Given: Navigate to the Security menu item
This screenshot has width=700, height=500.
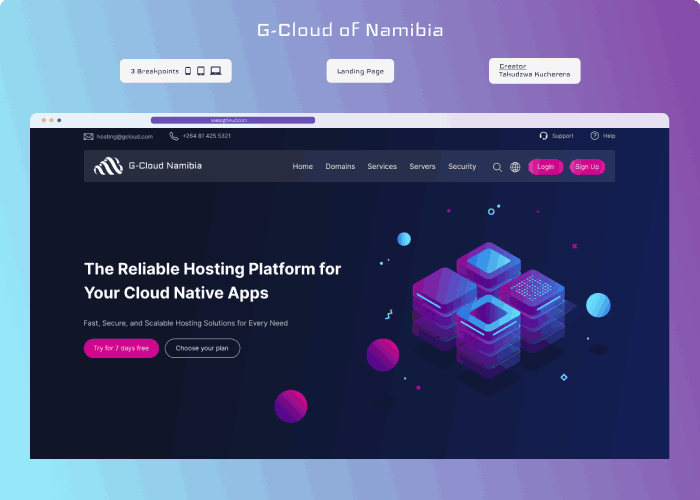Looking at the screenshot, I should click(x=462, y=167).
